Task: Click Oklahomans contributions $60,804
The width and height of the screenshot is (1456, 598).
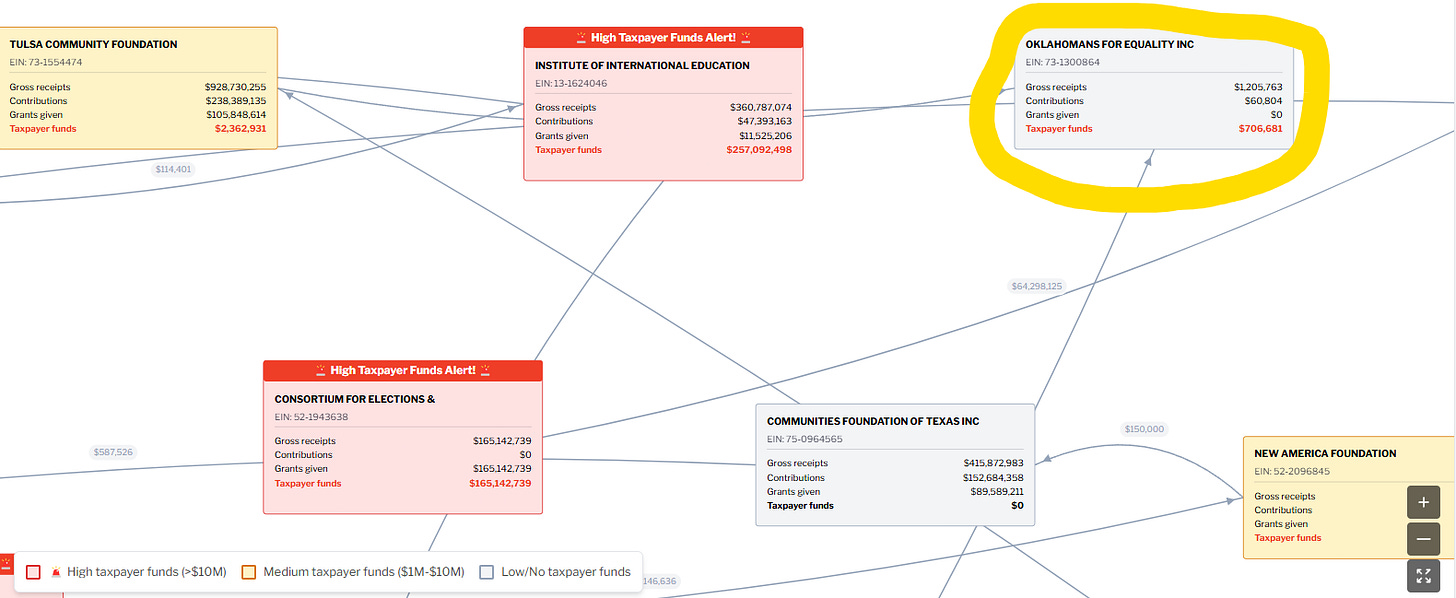Action: point(1264,101)
